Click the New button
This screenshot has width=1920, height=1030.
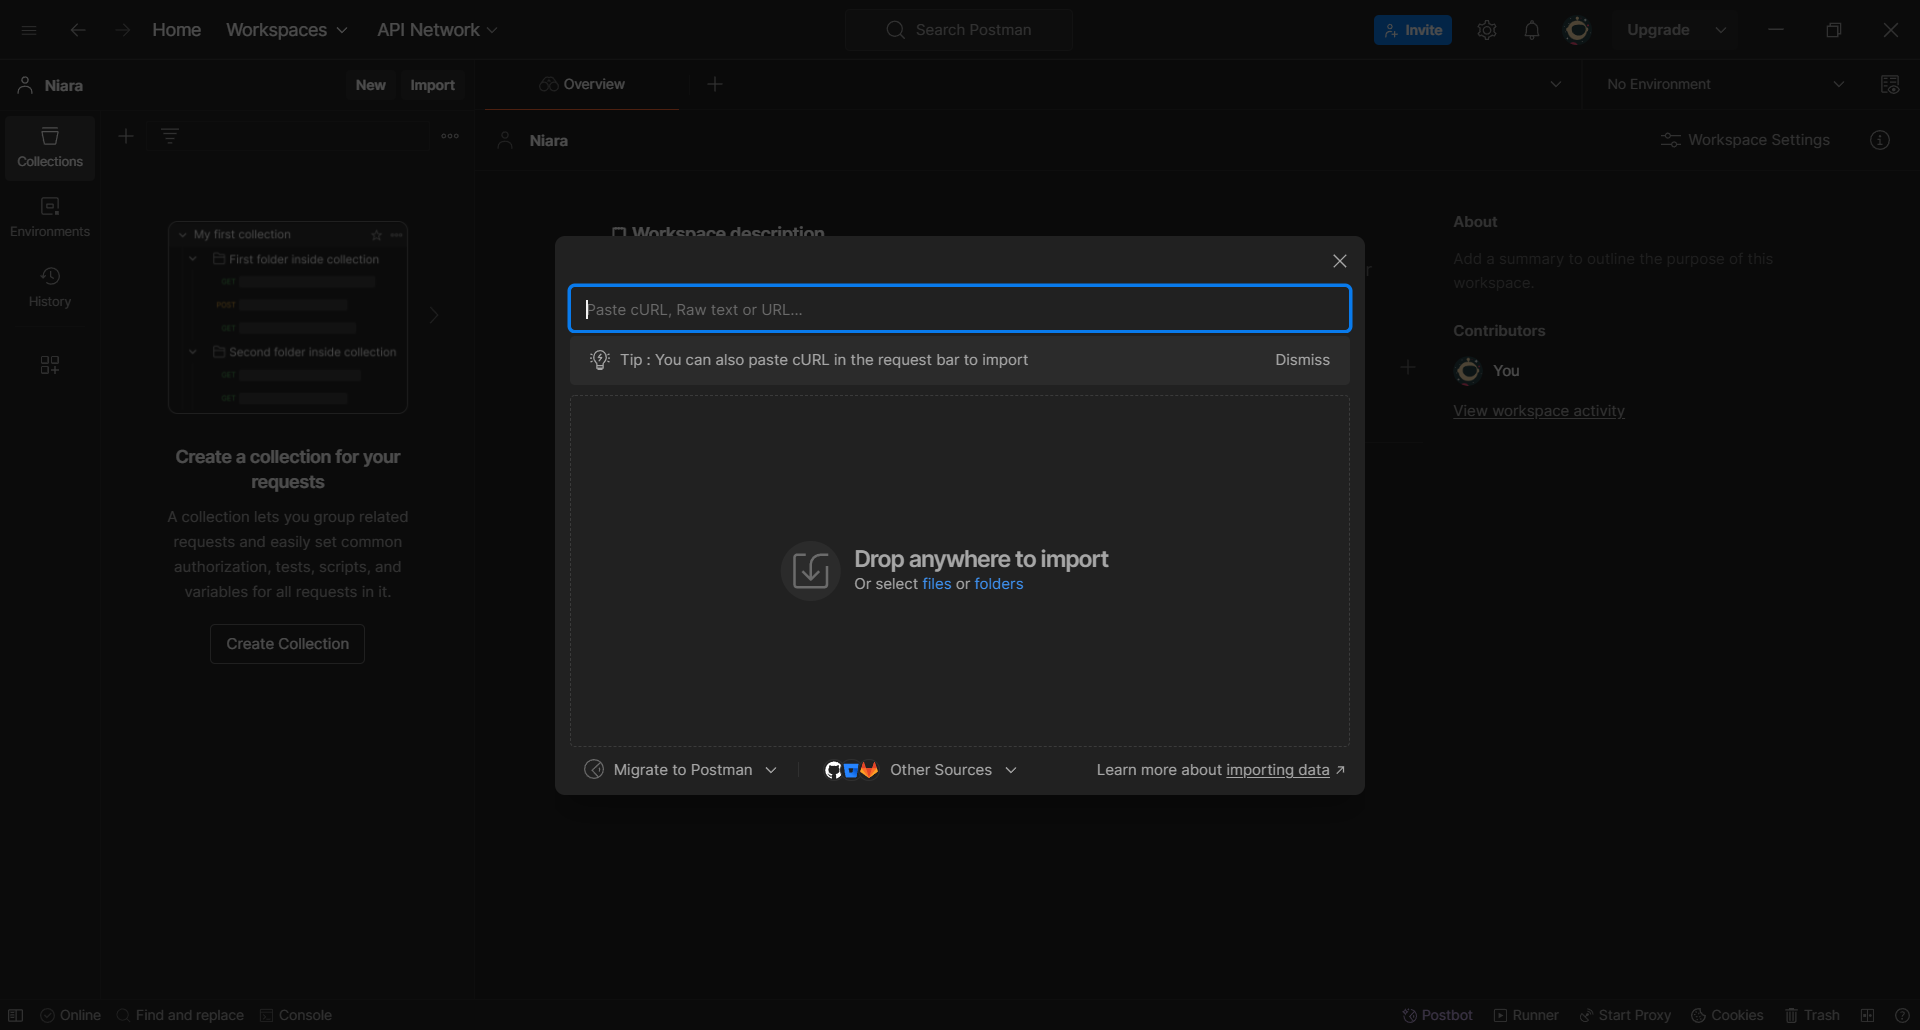coord(370,85)
